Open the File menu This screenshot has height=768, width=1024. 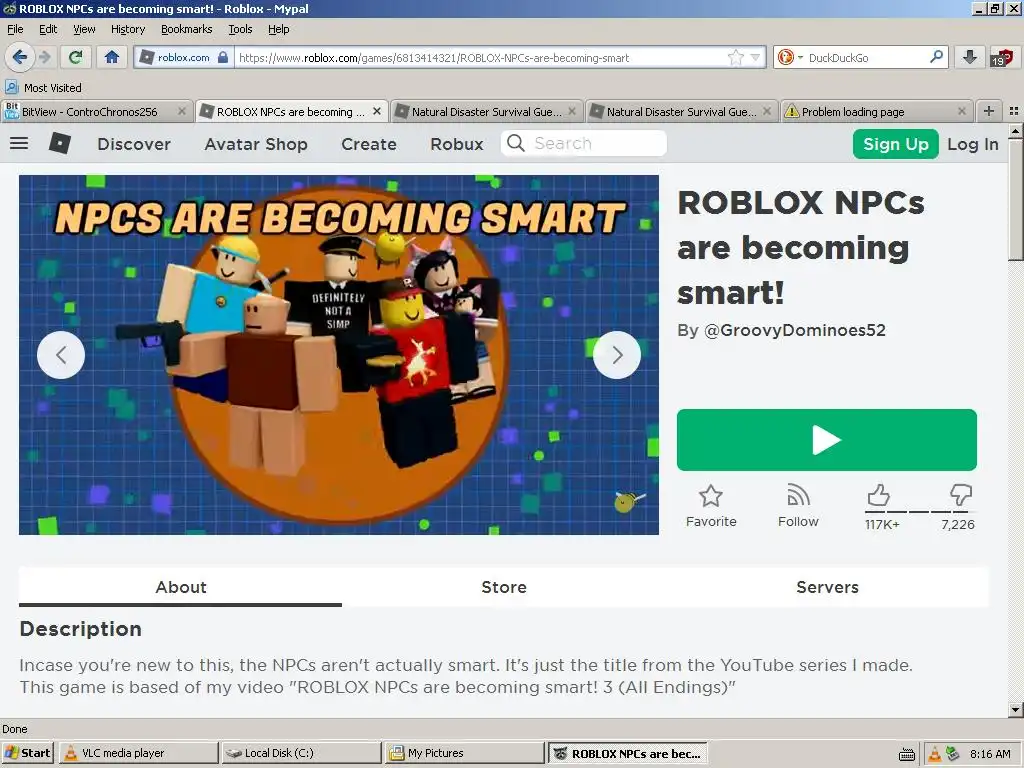pyautogui.click(x=15, y=29)
